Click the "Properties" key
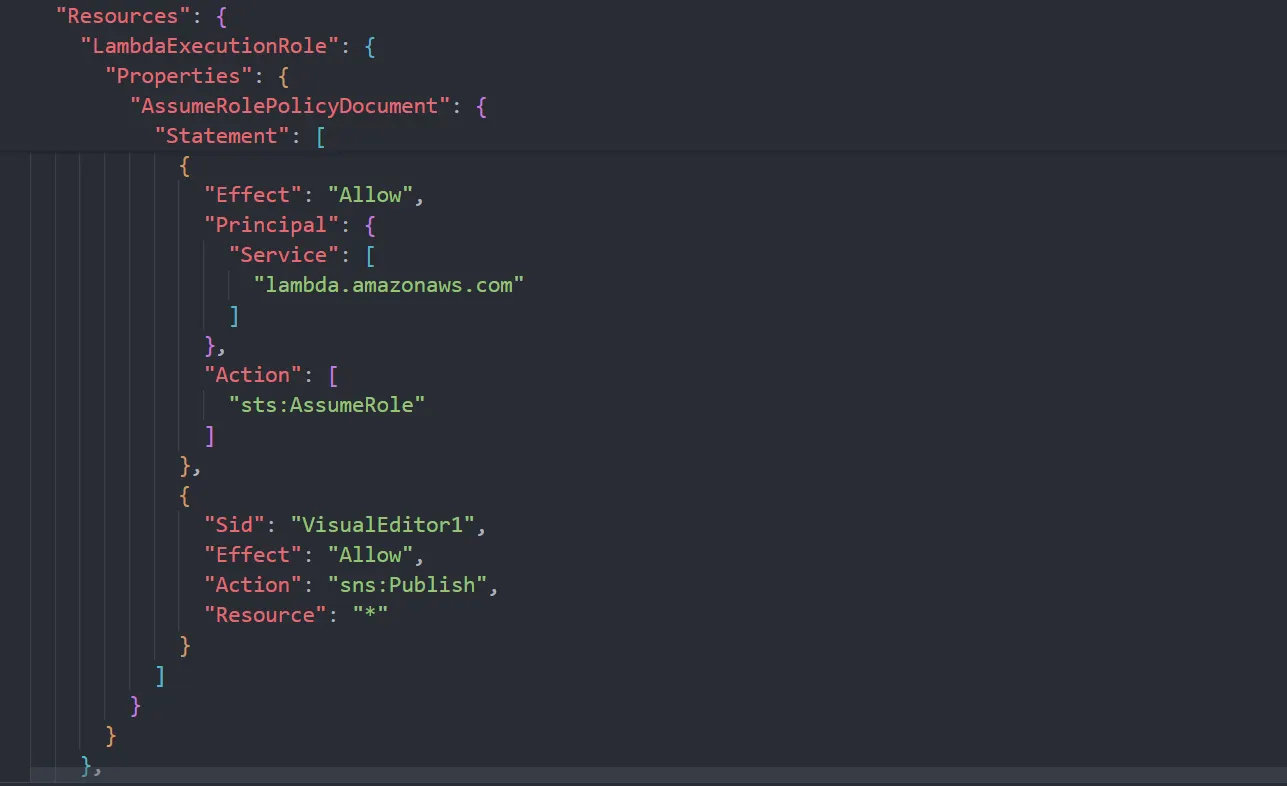Viewport: 1287px width, 786px height. click(x=177, y=75)
